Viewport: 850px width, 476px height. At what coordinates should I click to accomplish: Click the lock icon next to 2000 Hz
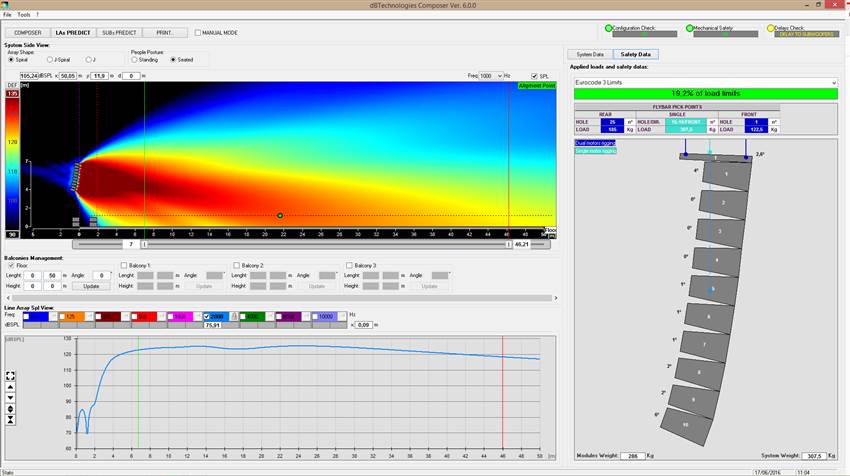click(234, 317)
